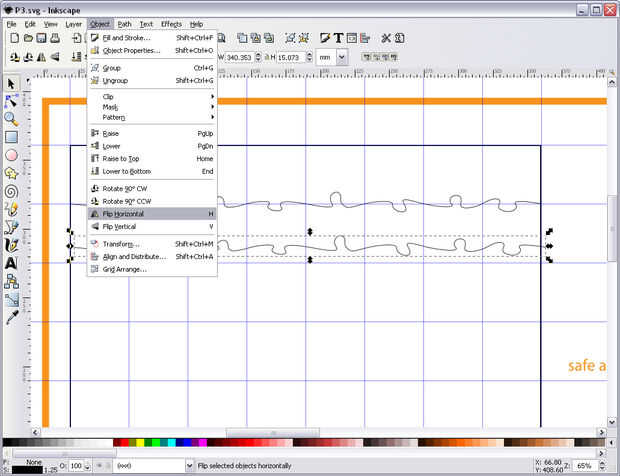
Task: Click the Rotate 90° counter-clockwise icon in the controls bar
Action: [x=15, y=57]
